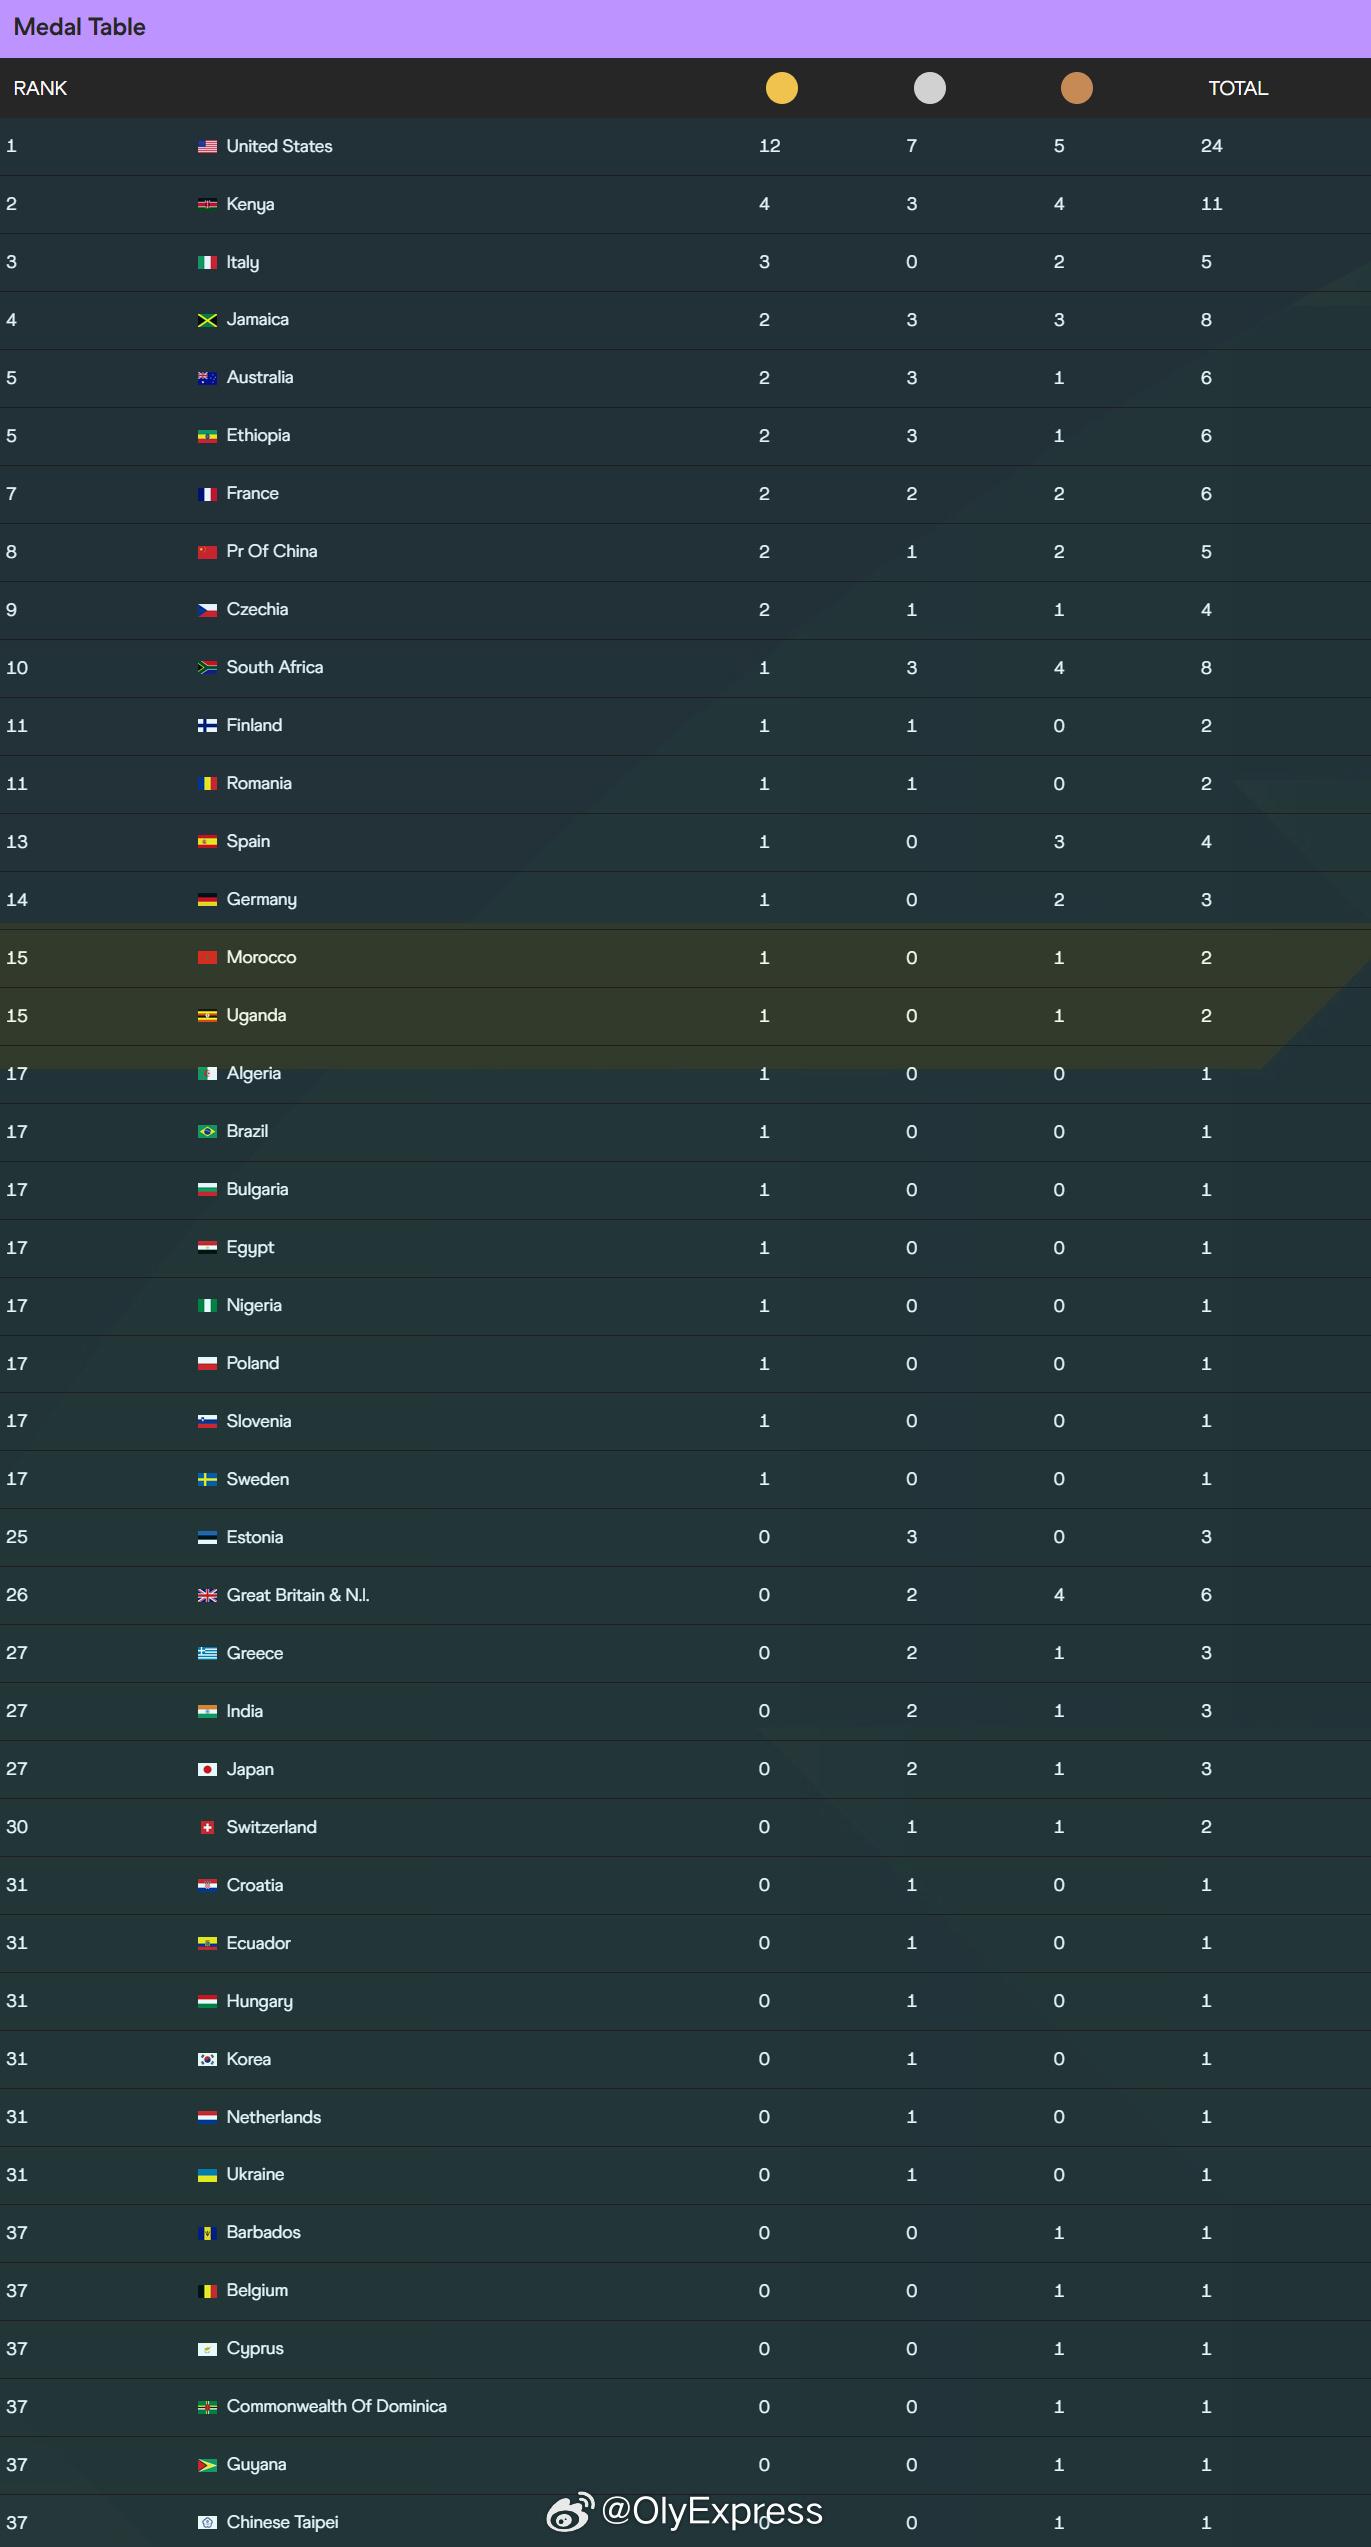Click the Great Britain & N.I. flag
This screenshot has height=2547, width=1371.
coord(207,1595)
